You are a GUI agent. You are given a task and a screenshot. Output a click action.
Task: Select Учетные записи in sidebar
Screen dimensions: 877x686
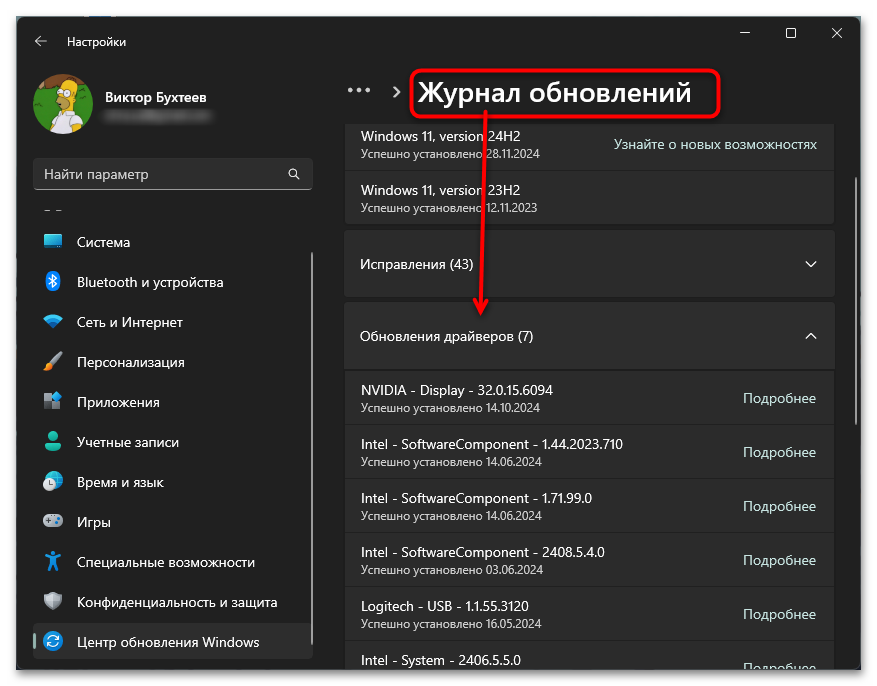pyautogui.click(x=172, y=442)
